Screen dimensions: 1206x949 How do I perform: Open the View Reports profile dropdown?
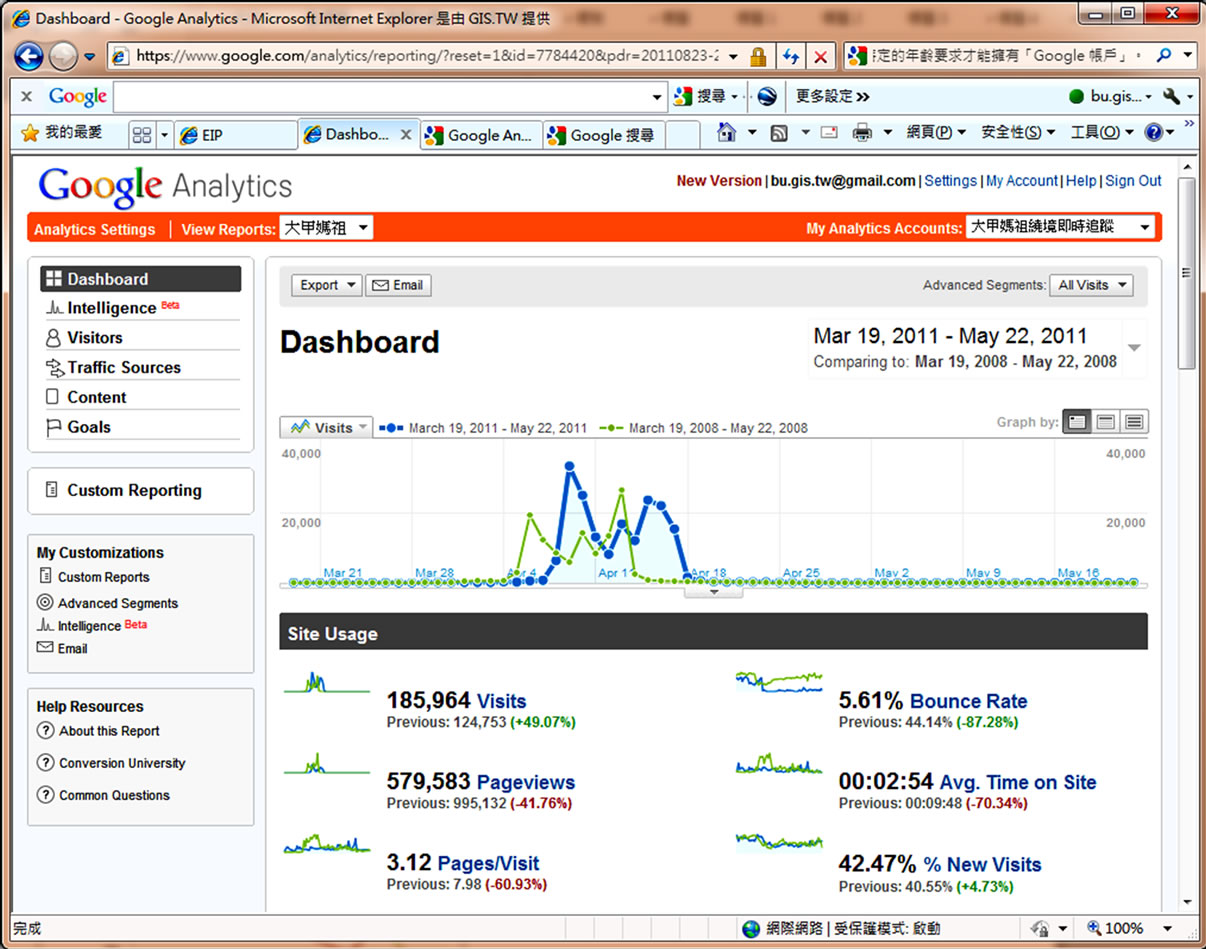326,228
